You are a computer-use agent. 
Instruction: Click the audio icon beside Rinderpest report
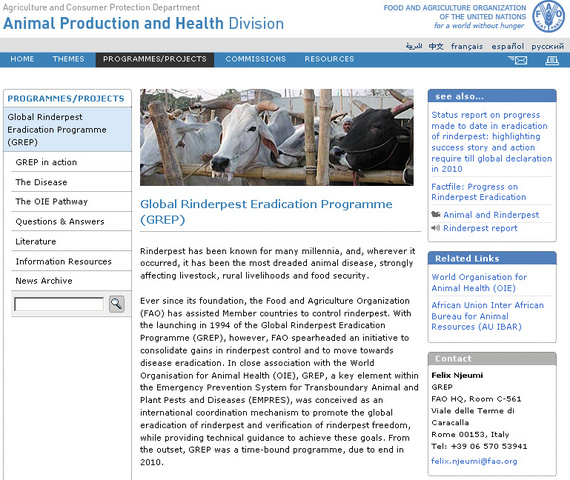[x=435, y=228]
